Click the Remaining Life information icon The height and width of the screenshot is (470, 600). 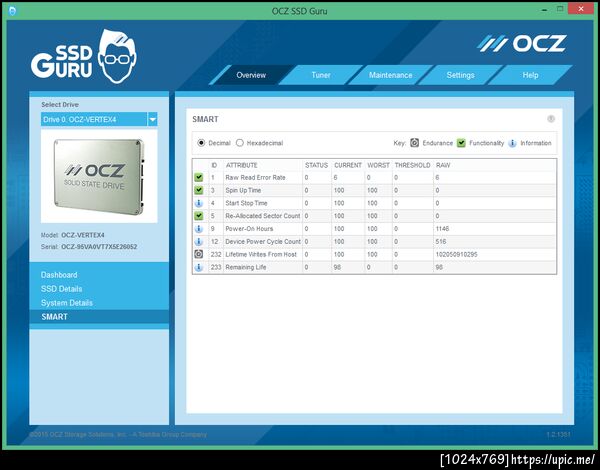(x=199, y=267)
